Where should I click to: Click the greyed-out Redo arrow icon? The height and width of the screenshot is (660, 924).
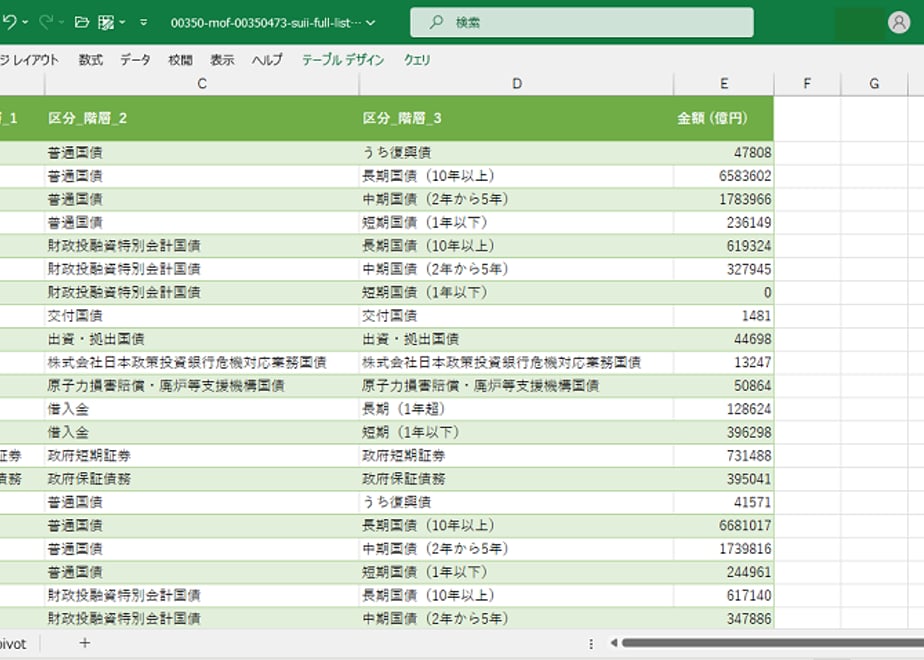45,22
